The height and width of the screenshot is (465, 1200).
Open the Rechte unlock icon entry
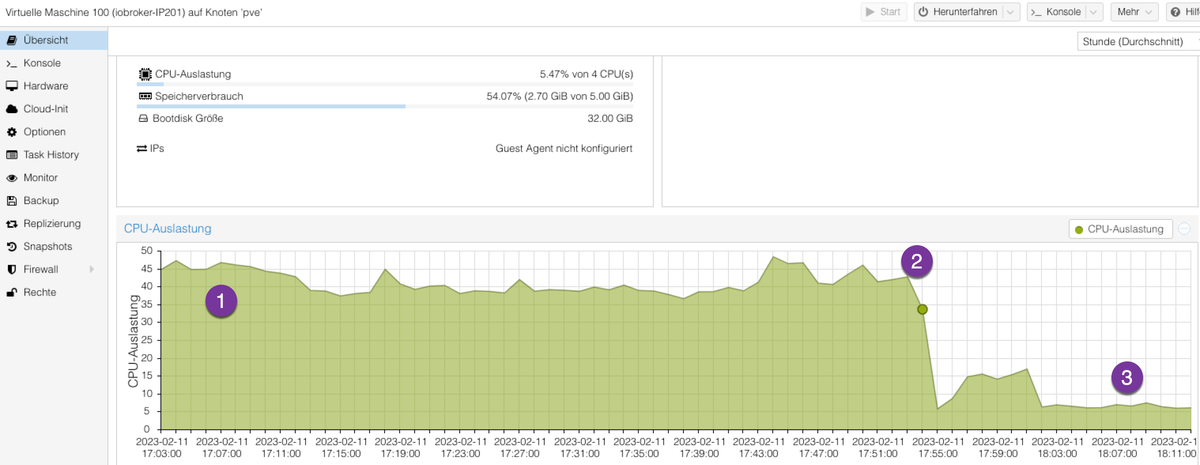coord(12,293)
